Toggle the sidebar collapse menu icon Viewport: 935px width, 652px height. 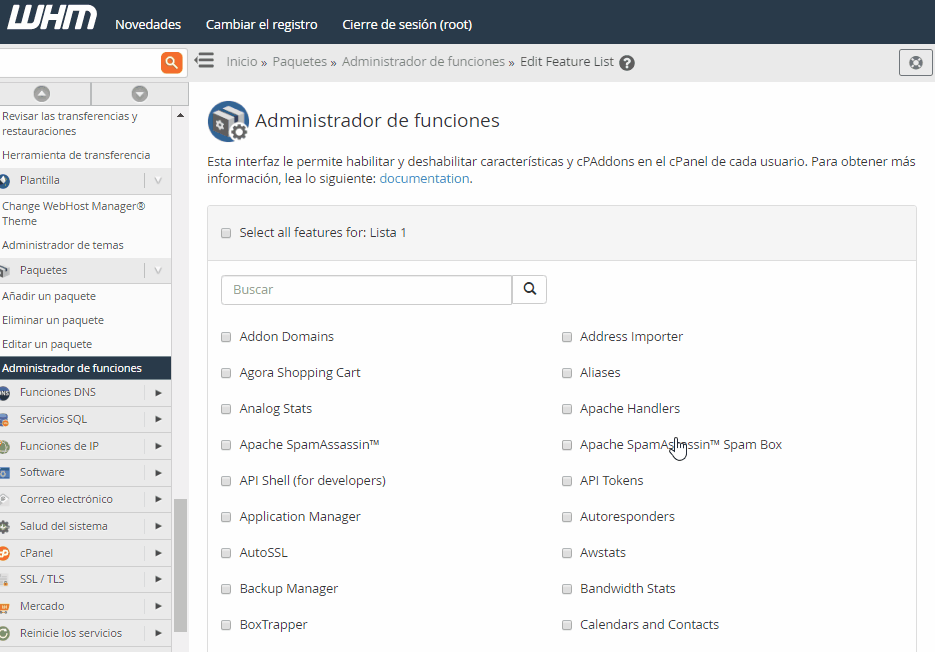tap(205, 60)
